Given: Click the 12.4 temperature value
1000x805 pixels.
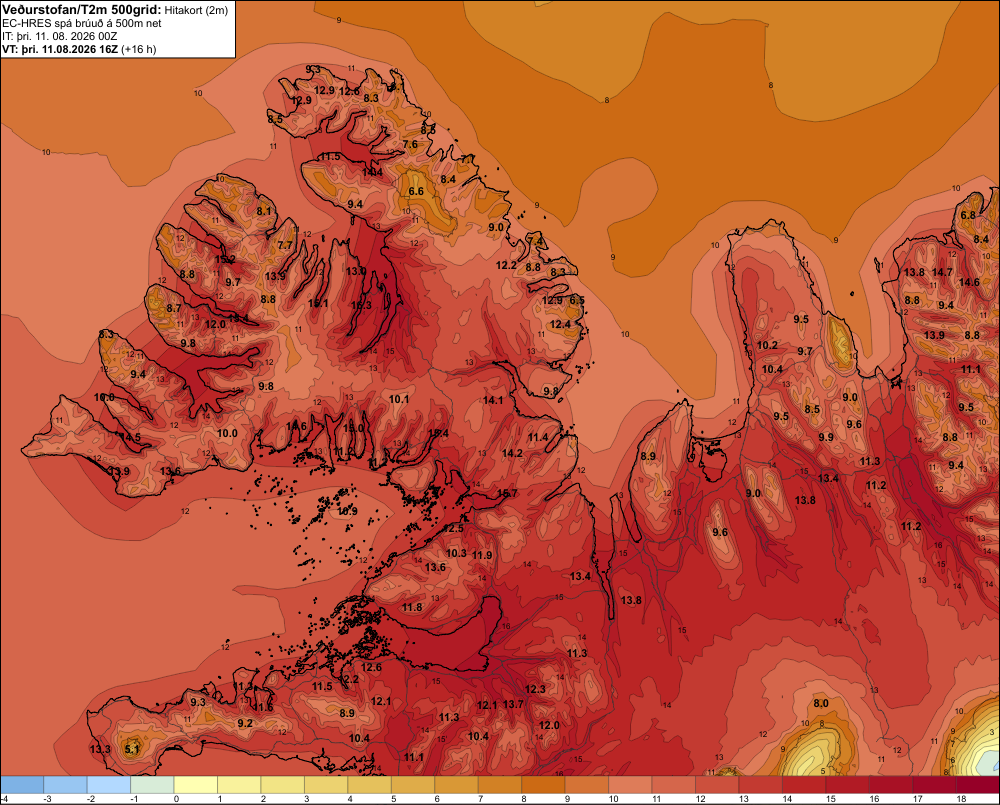Looking at the screenshot, I should (560, 325).
